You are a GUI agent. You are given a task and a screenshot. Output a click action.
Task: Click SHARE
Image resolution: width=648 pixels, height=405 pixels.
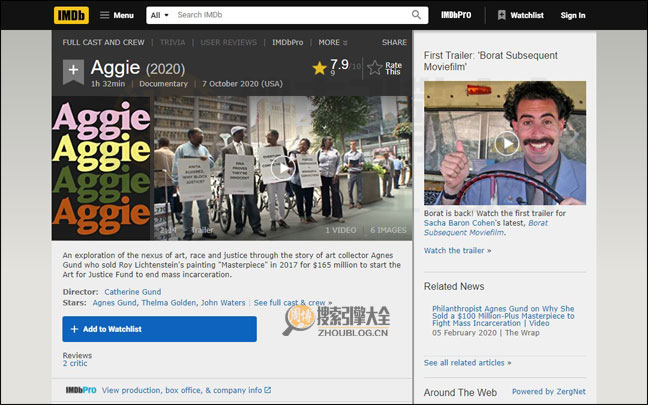(394, 42)
